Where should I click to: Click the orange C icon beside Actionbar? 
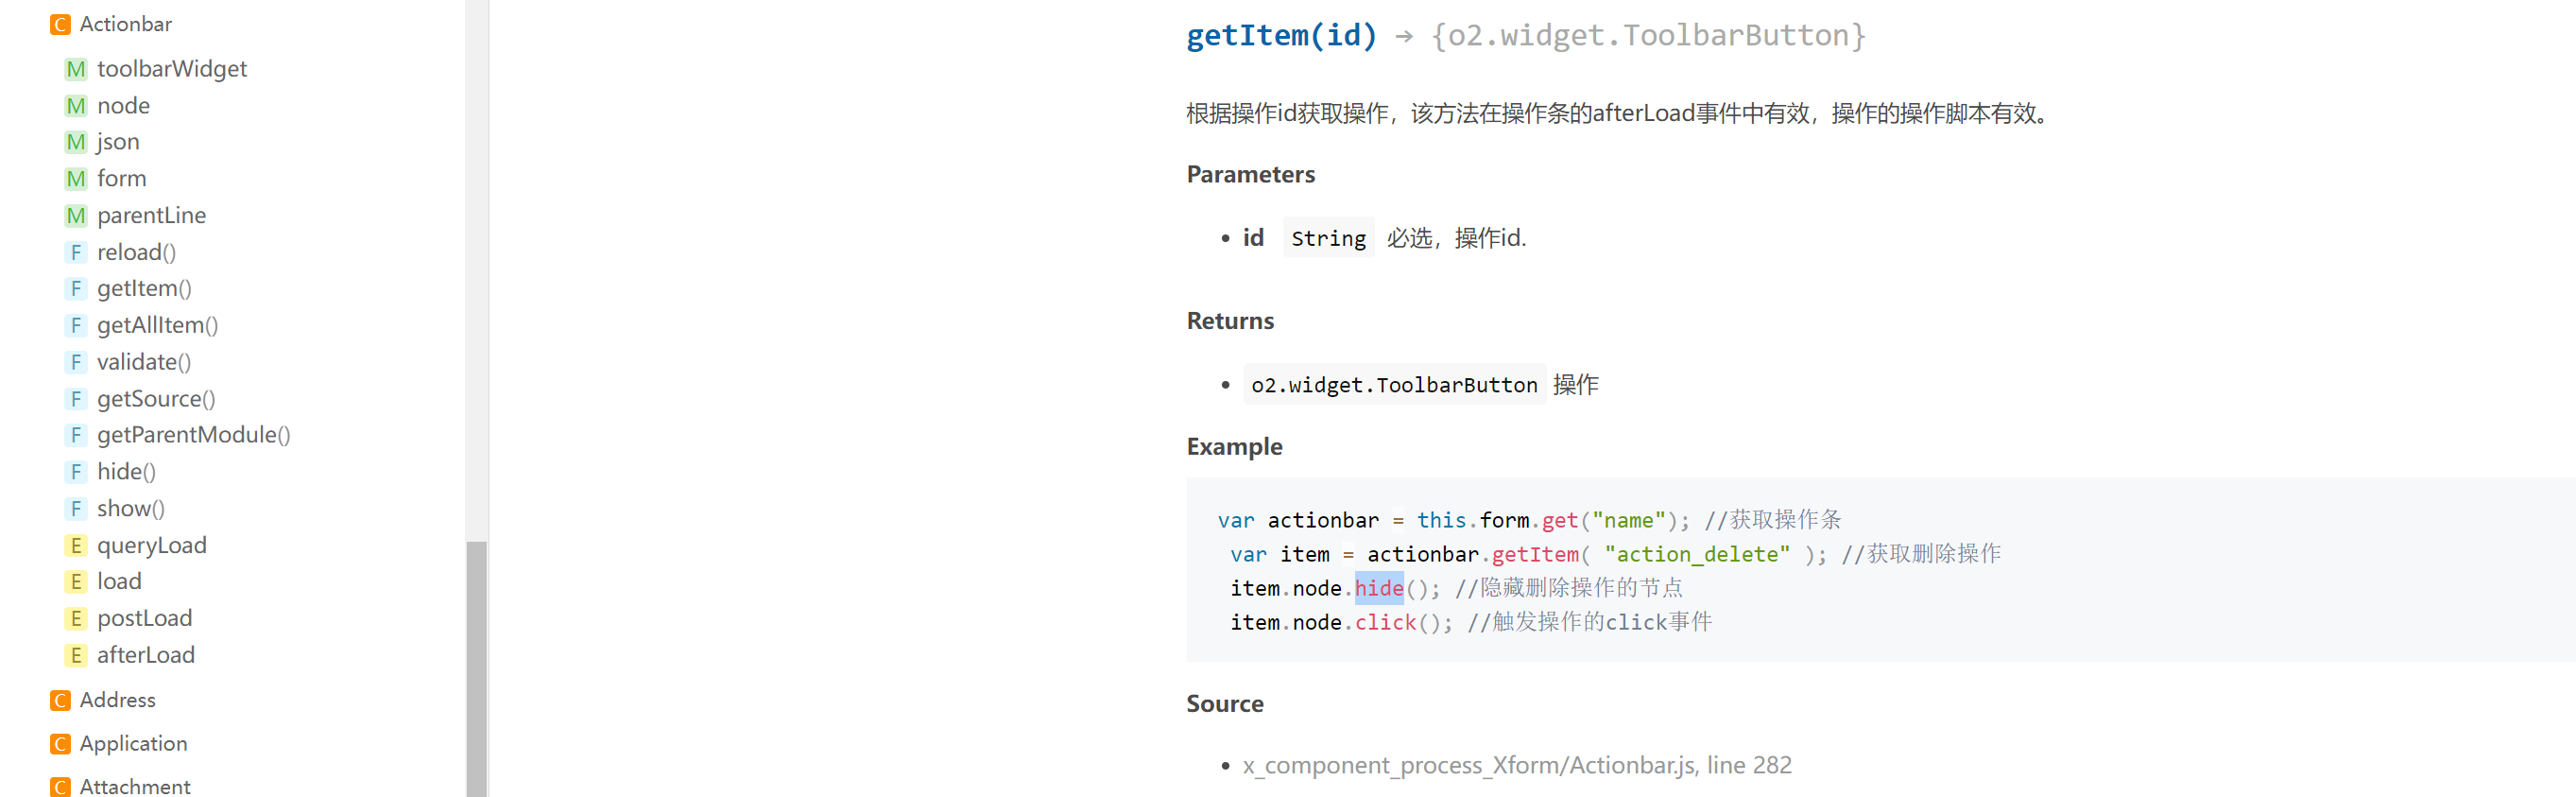(x=61, y=25)
